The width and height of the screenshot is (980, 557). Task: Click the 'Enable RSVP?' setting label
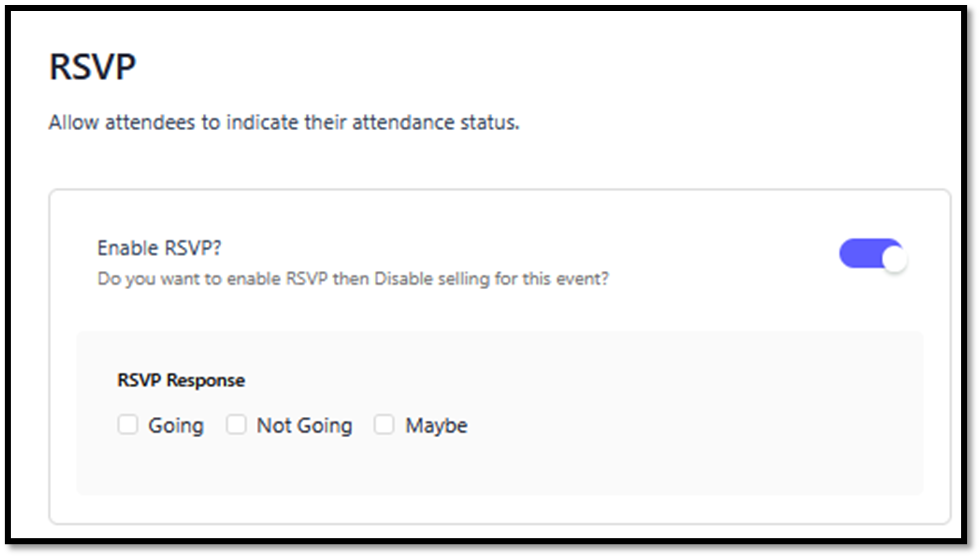[x=159, y=247]
